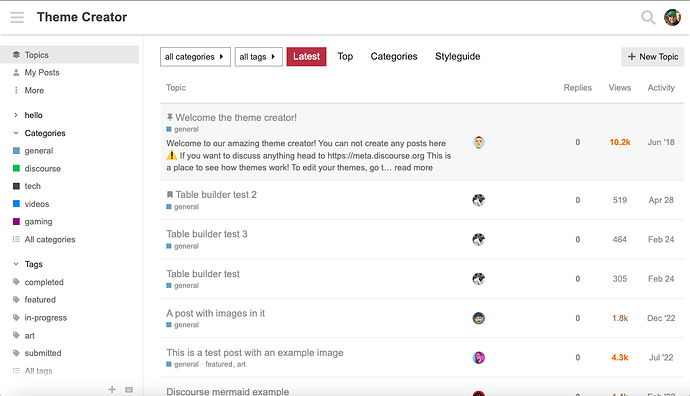Screen dimensions: 690x396
Task: Click the featured tag icon
Action: tap(16, 300)
